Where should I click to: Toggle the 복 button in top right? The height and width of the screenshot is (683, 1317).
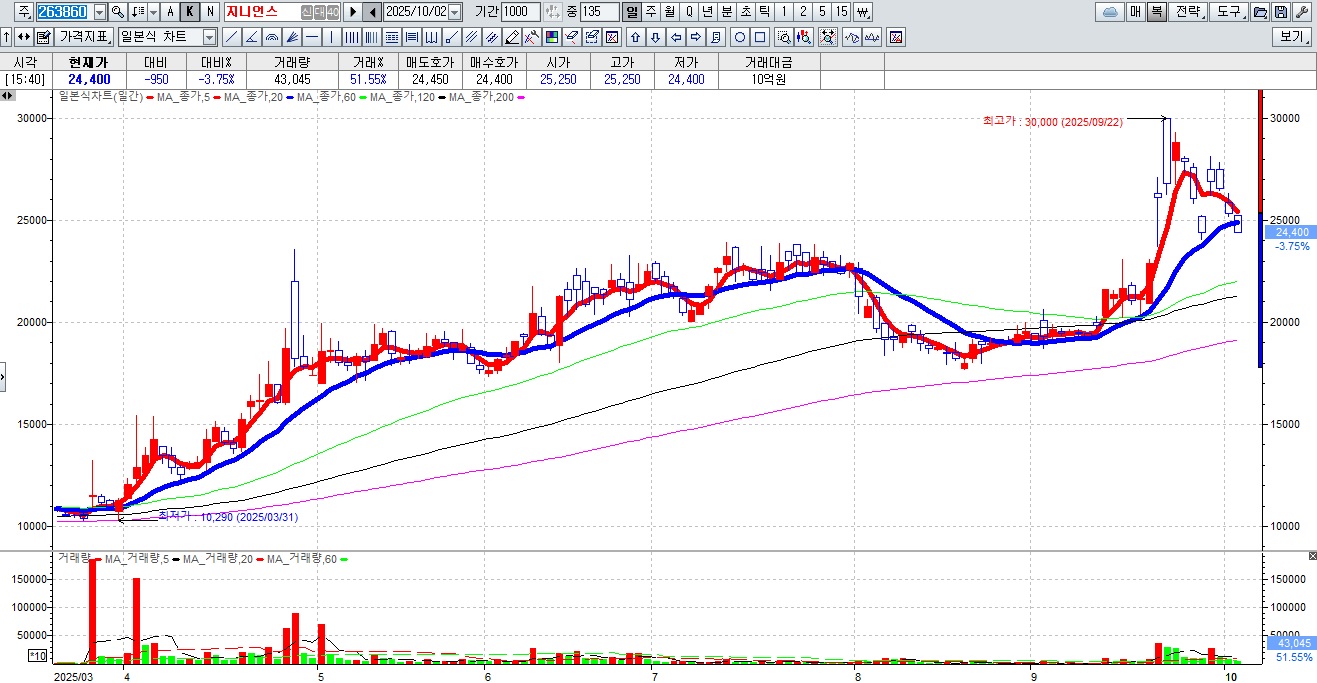click(1155, 12)
